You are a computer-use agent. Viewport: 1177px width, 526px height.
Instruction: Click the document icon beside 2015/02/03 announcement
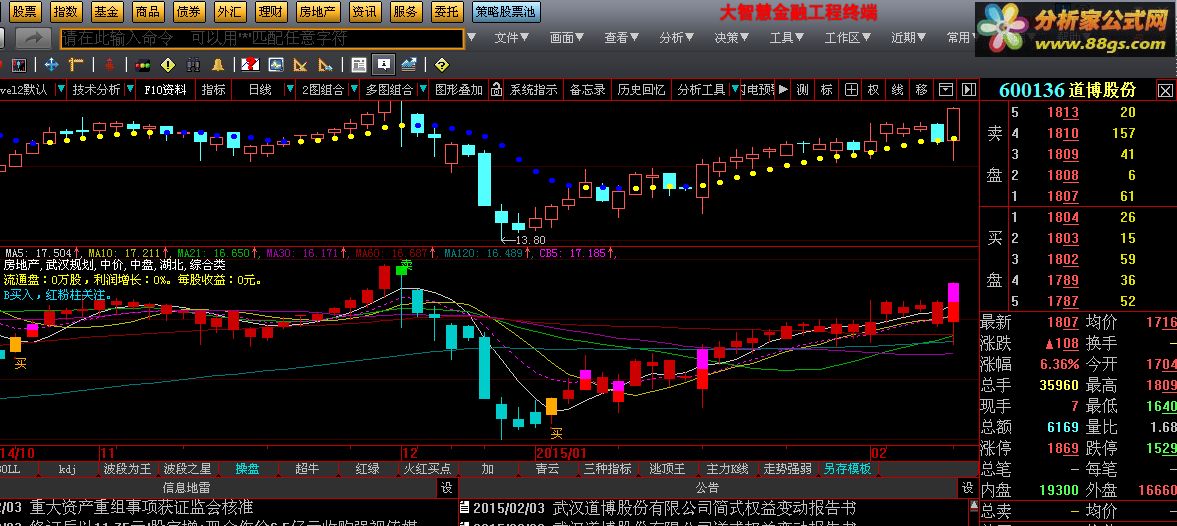click(464, 508)
